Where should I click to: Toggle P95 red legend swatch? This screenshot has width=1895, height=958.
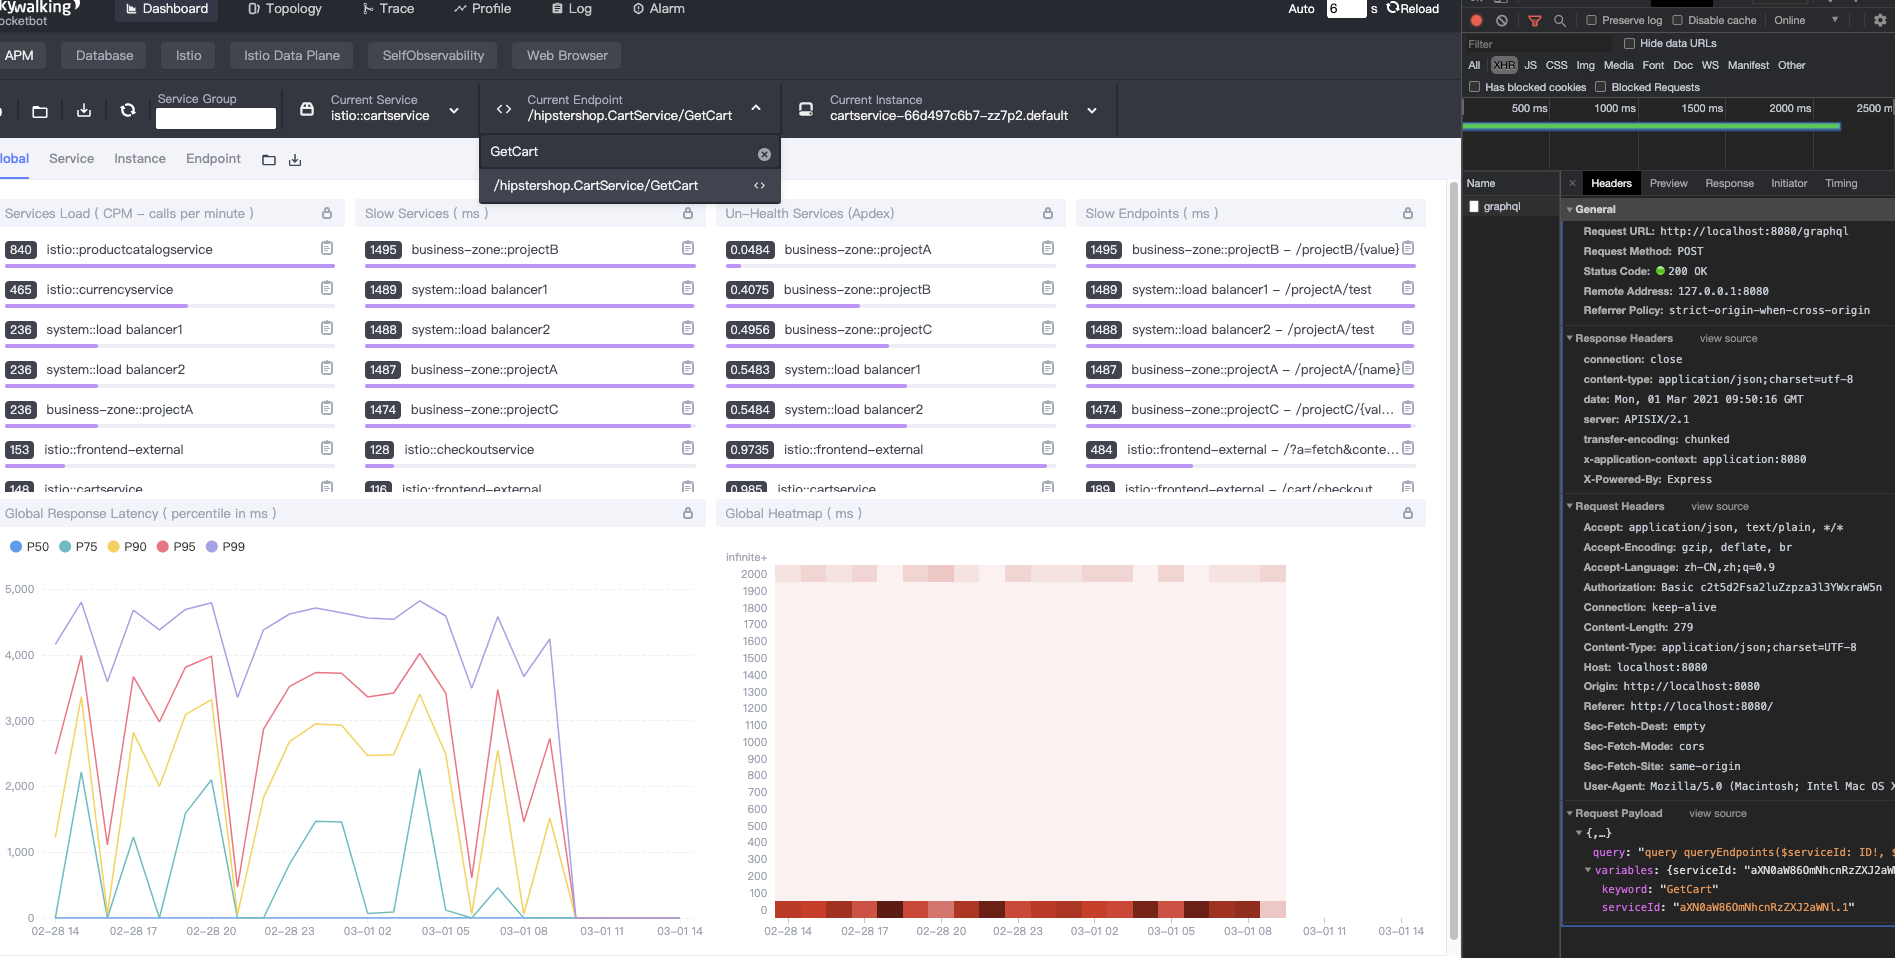(x=163, y=546)
